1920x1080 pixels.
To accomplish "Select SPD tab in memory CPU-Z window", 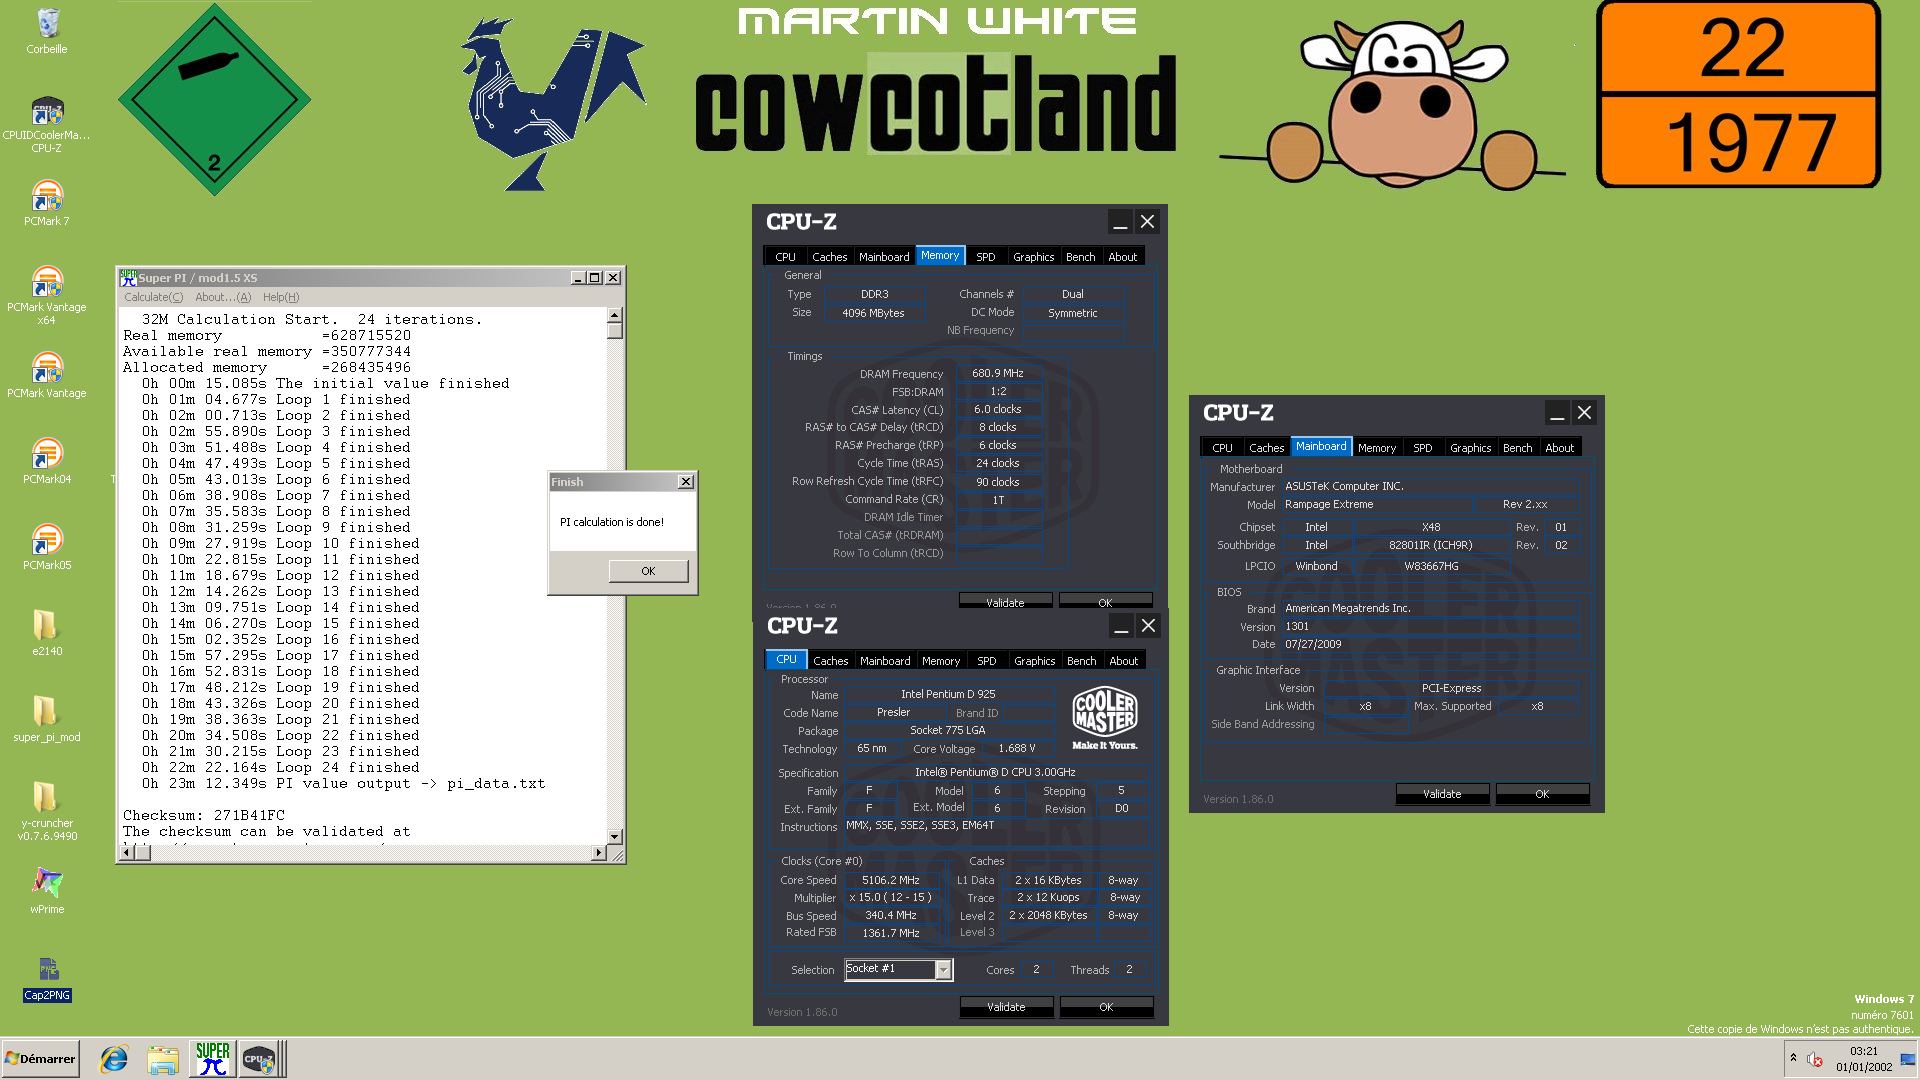I will click(x=985, y=257).
